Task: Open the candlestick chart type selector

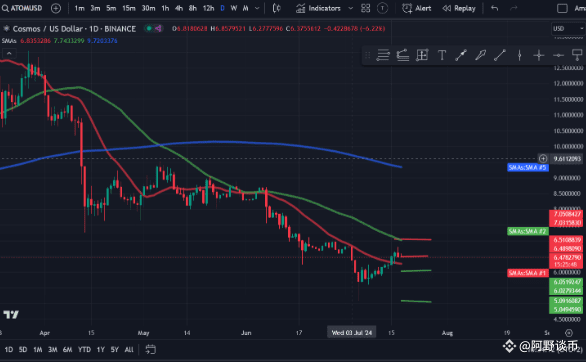Action: pyautogui.click(x=277, y=8)
